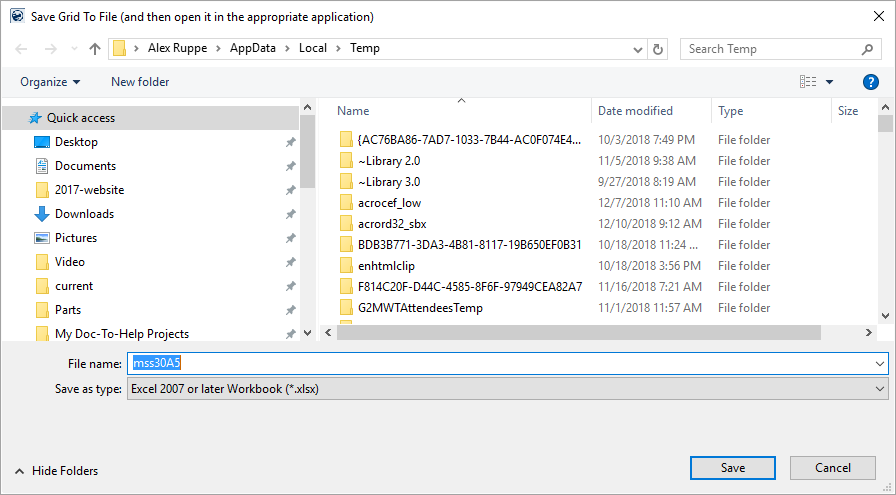Unpin the Documents pin icon
The width and height of the screenshot is (896, 495).
point(290,166)
